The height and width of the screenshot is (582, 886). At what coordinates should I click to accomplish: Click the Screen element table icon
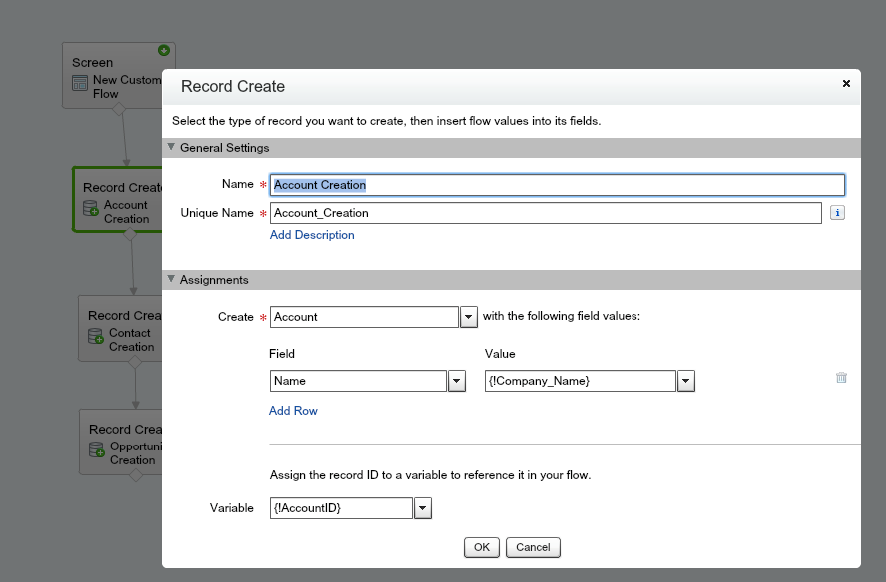click(80, 84)
